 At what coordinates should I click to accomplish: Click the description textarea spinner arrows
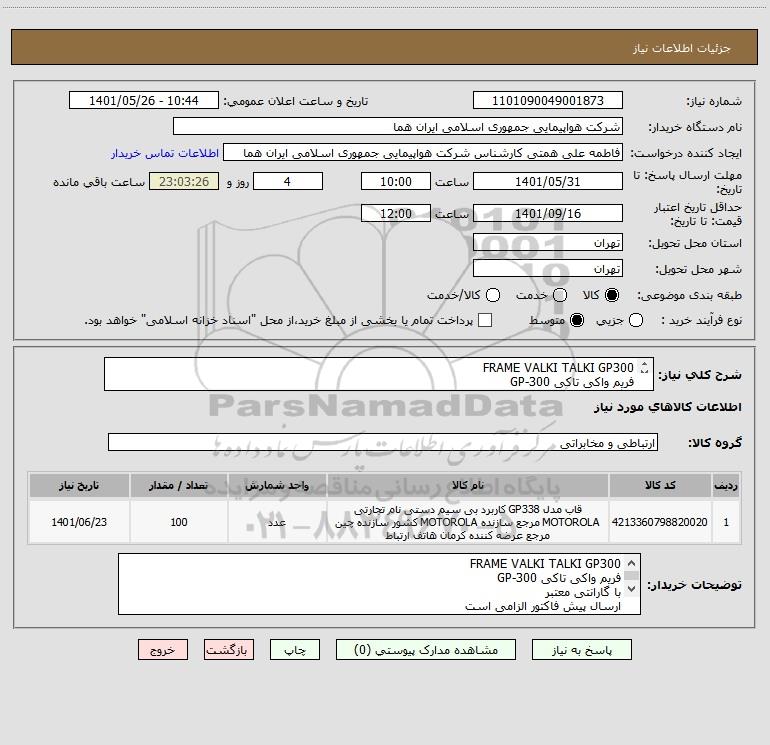coord(644,367)
